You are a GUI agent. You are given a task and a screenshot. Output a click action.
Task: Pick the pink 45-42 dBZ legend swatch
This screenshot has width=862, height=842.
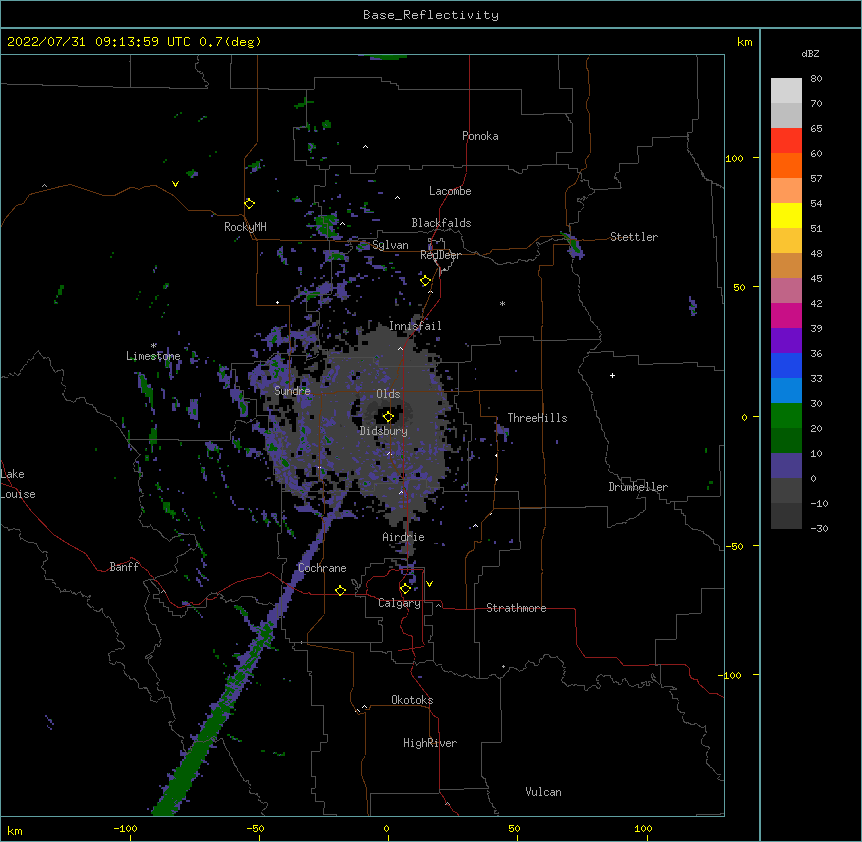[x=786, y=291]
